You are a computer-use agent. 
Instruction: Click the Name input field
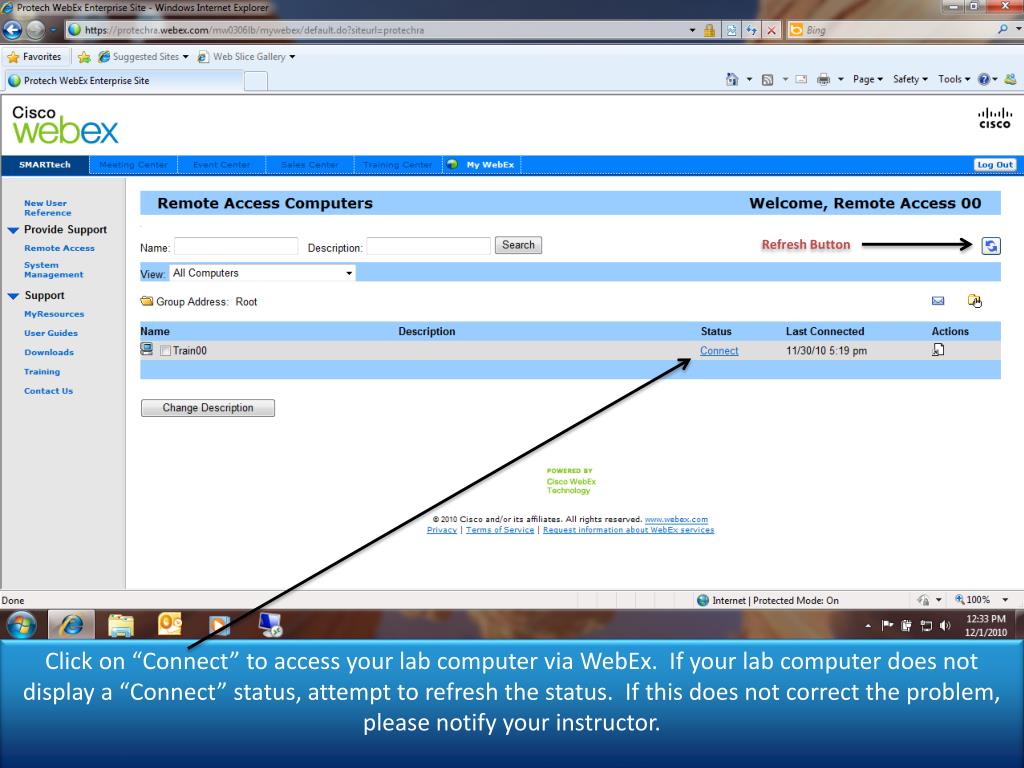[236, 246]
